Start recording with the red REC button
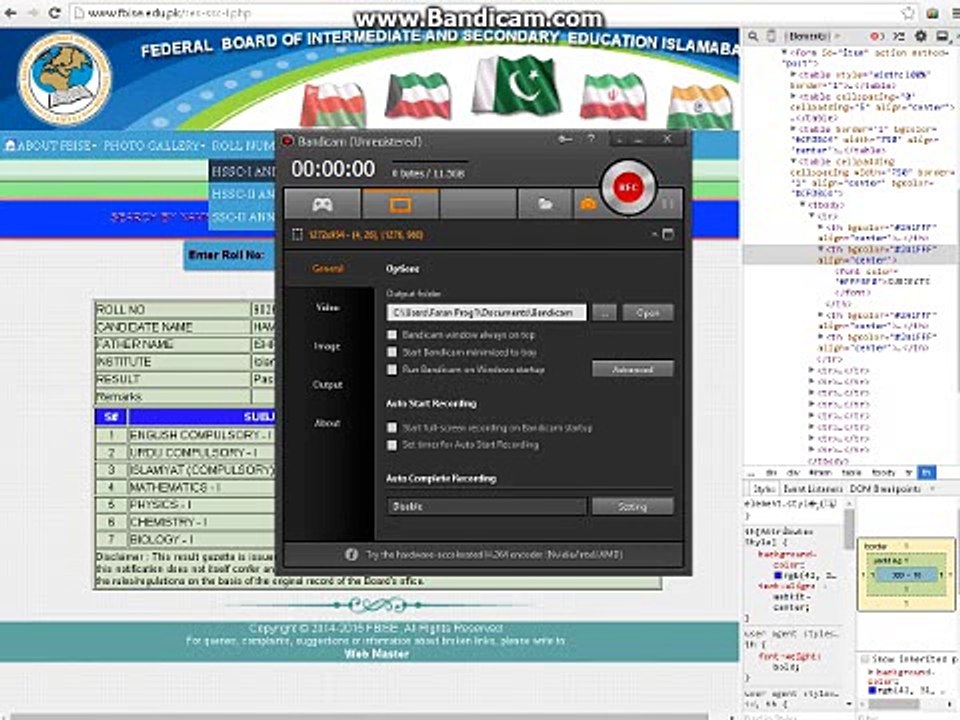This screenshot has height=720, width=960. tap(628, 188)
